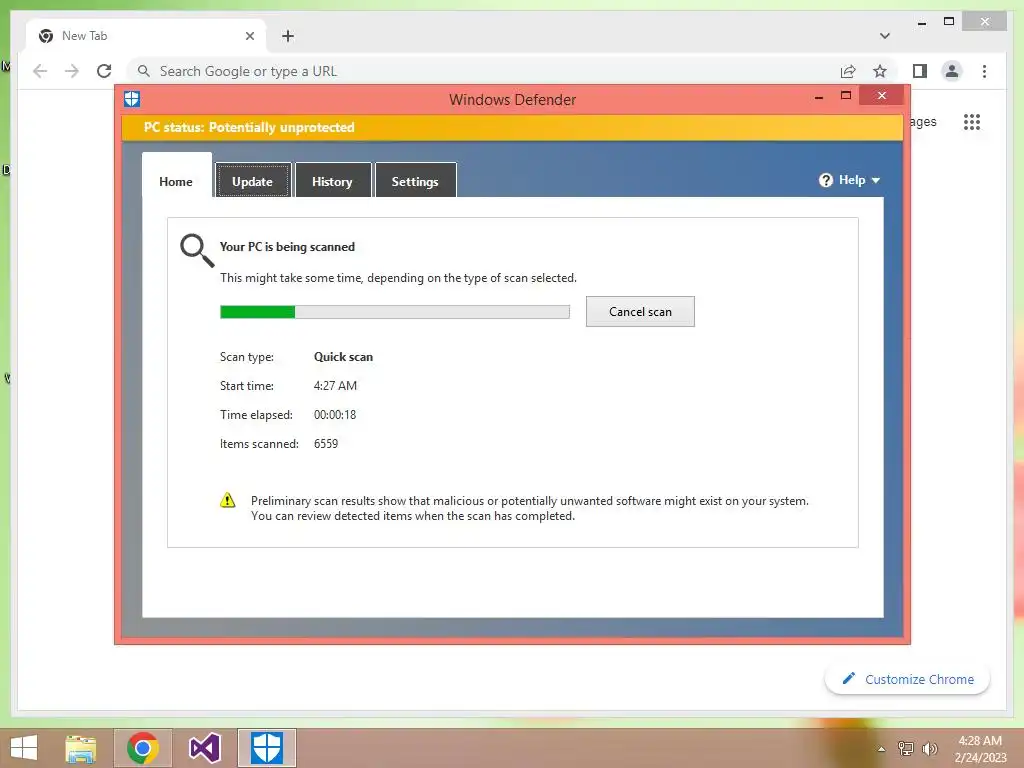
Task: Click the scan progress bar
Action: click(394, 312)
